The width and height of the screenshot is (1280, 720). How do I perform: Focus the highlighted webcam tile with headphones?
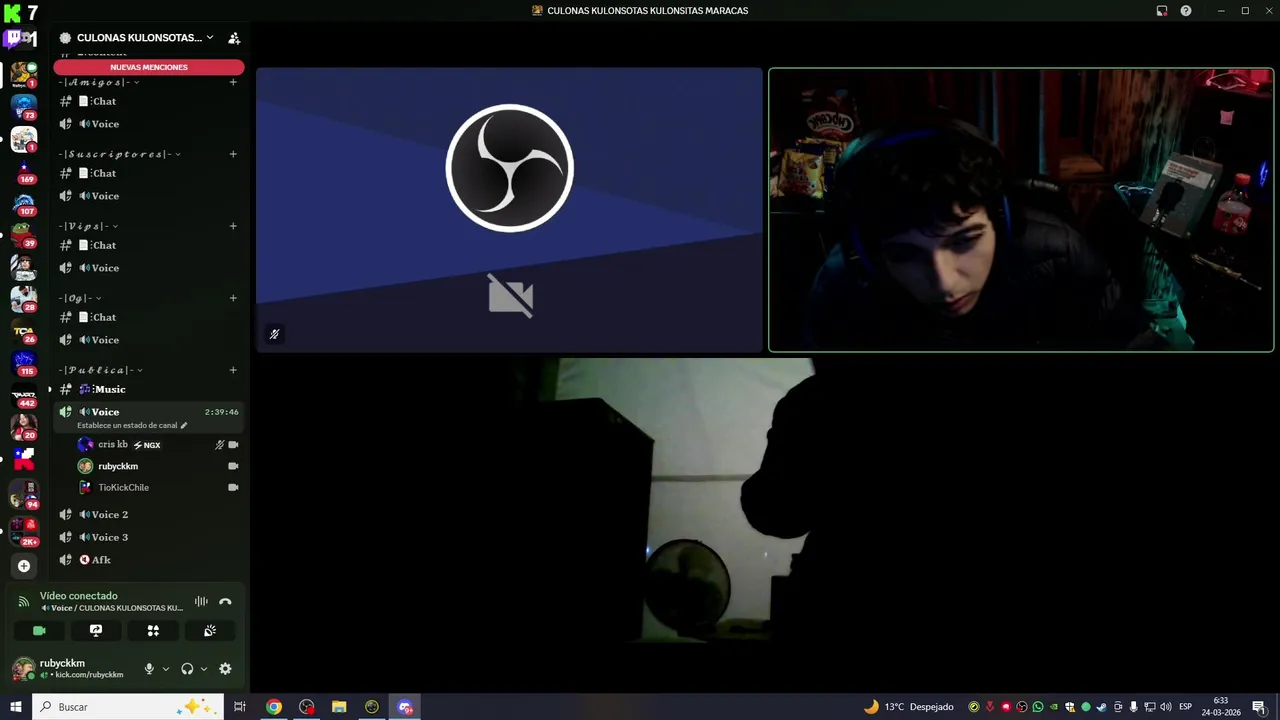click(x=1021, y=210)
